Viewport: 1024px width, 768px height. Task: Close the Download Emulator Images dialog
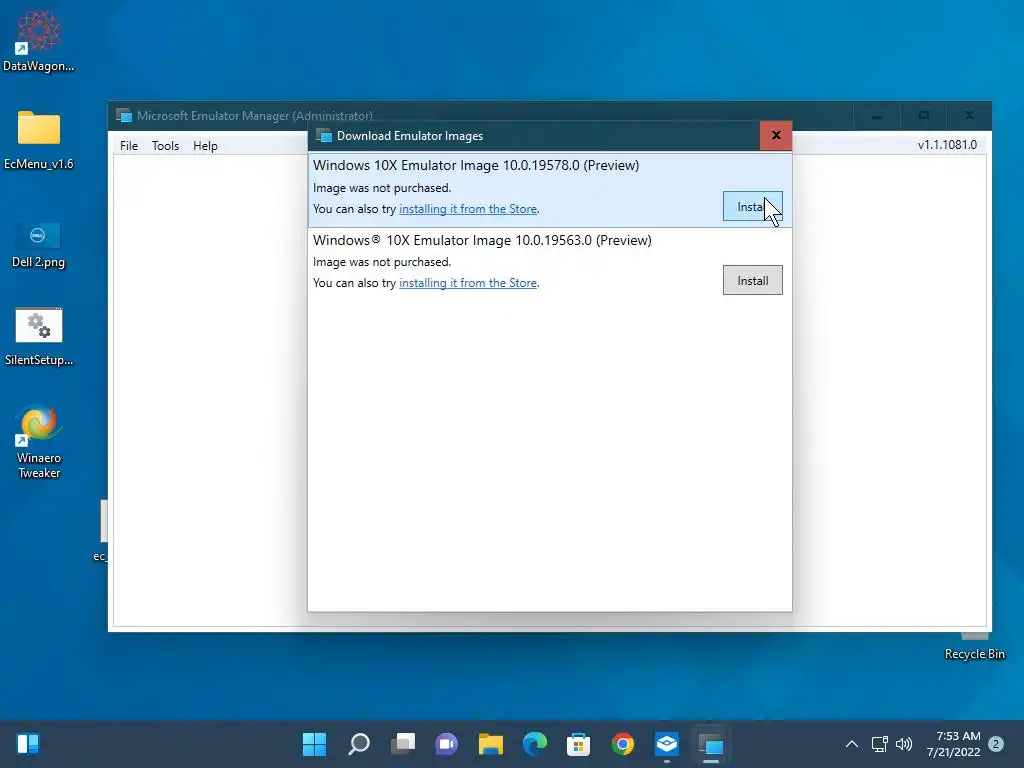[776, 135]
